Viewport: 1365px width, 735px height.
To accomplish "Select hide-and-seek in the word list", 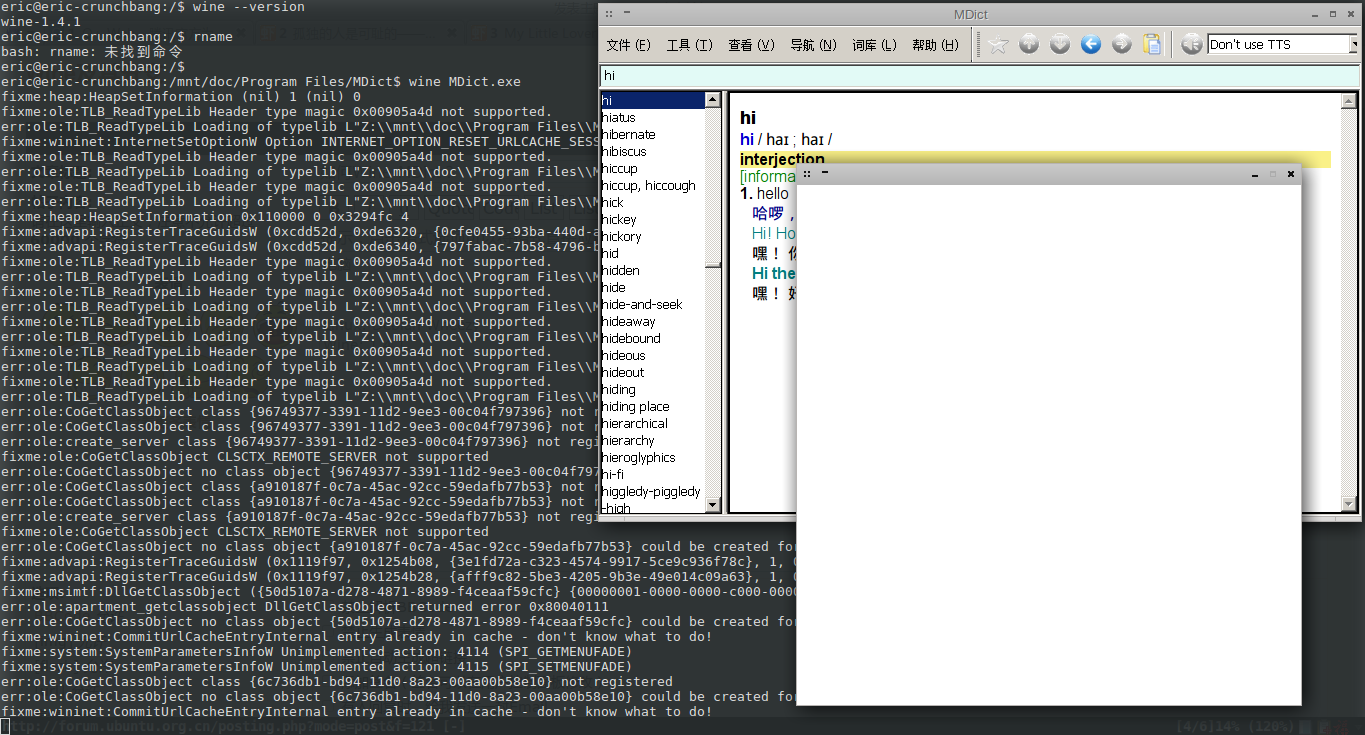I will point(642,304).
